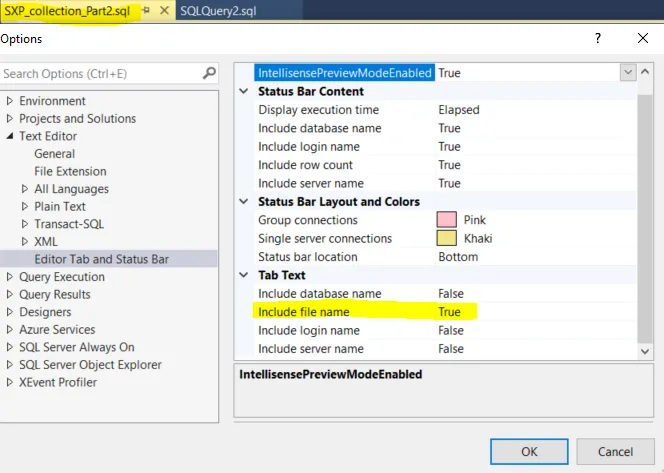Expand the SQL Server Object Explorer node
Image resolution: width=664 pixels, height=473 pixels.
(10, 365)
